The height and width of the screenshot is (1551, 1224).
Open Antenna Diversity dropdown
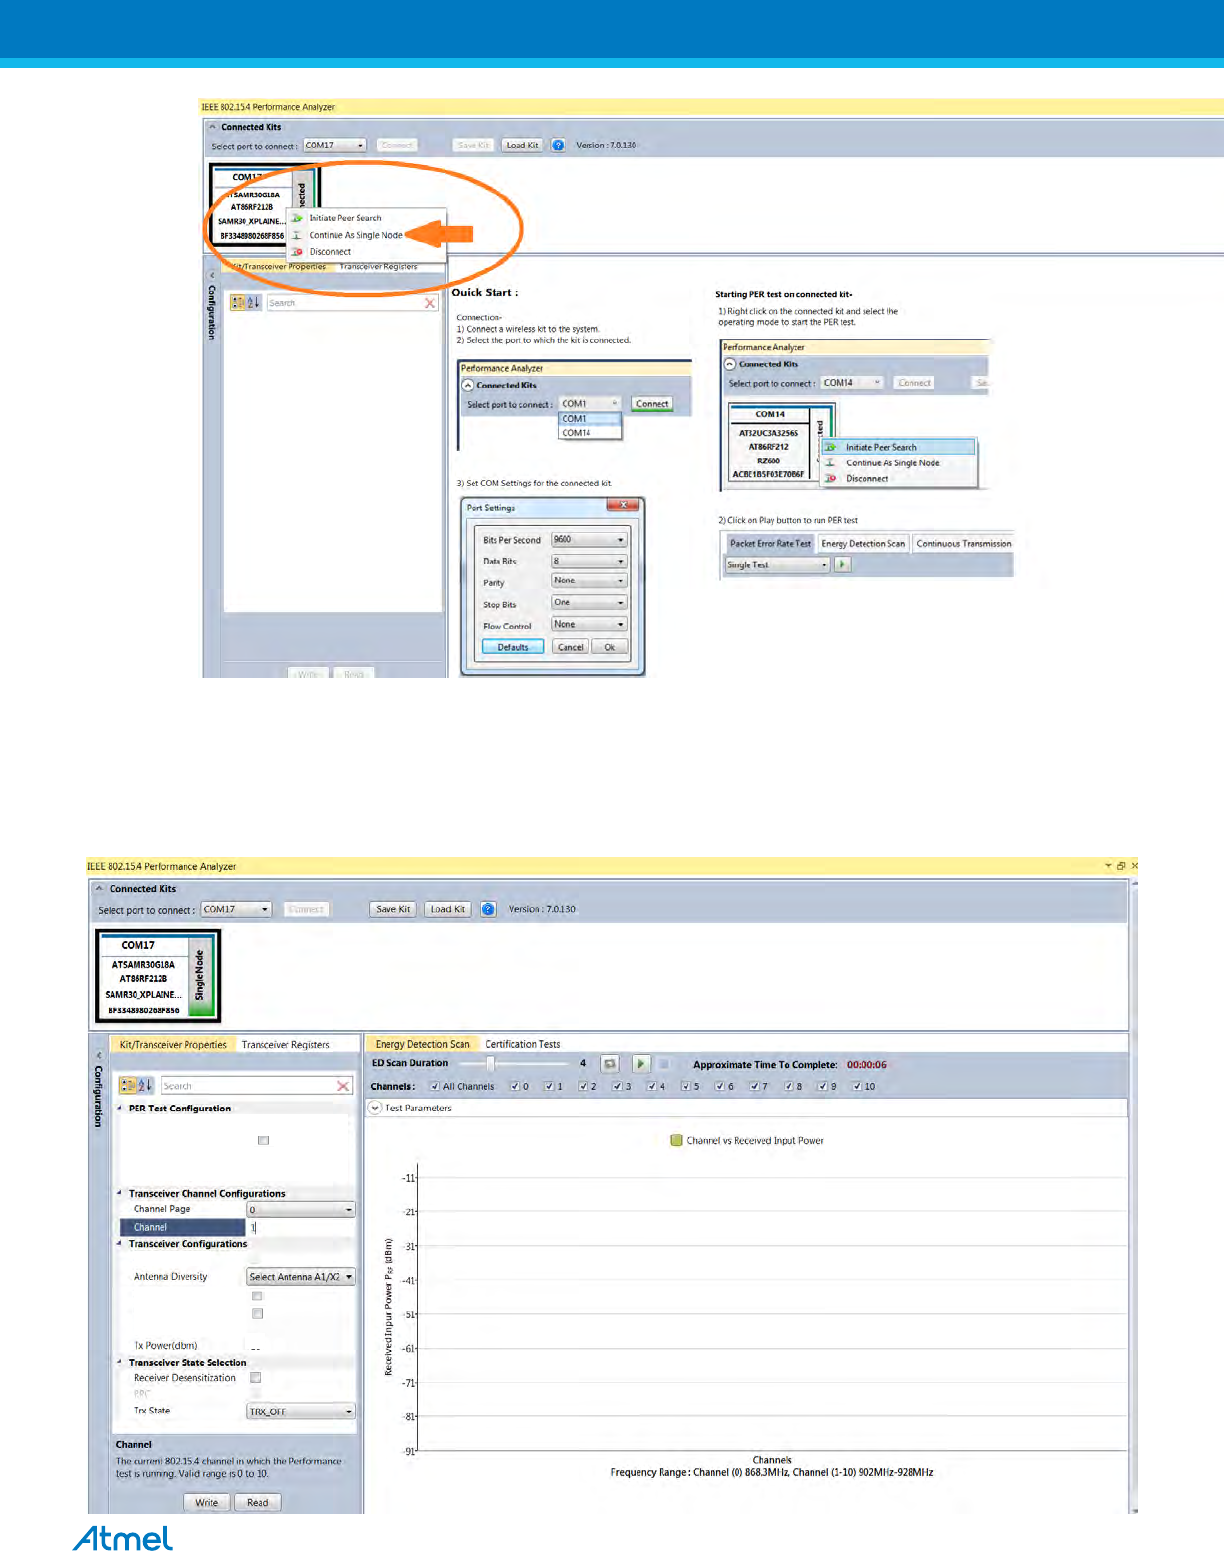click(301, 1277)
